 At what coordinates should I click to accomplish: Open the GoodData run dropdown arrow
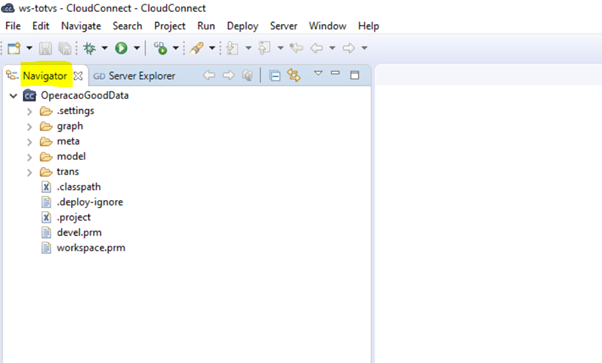(175, 48)
